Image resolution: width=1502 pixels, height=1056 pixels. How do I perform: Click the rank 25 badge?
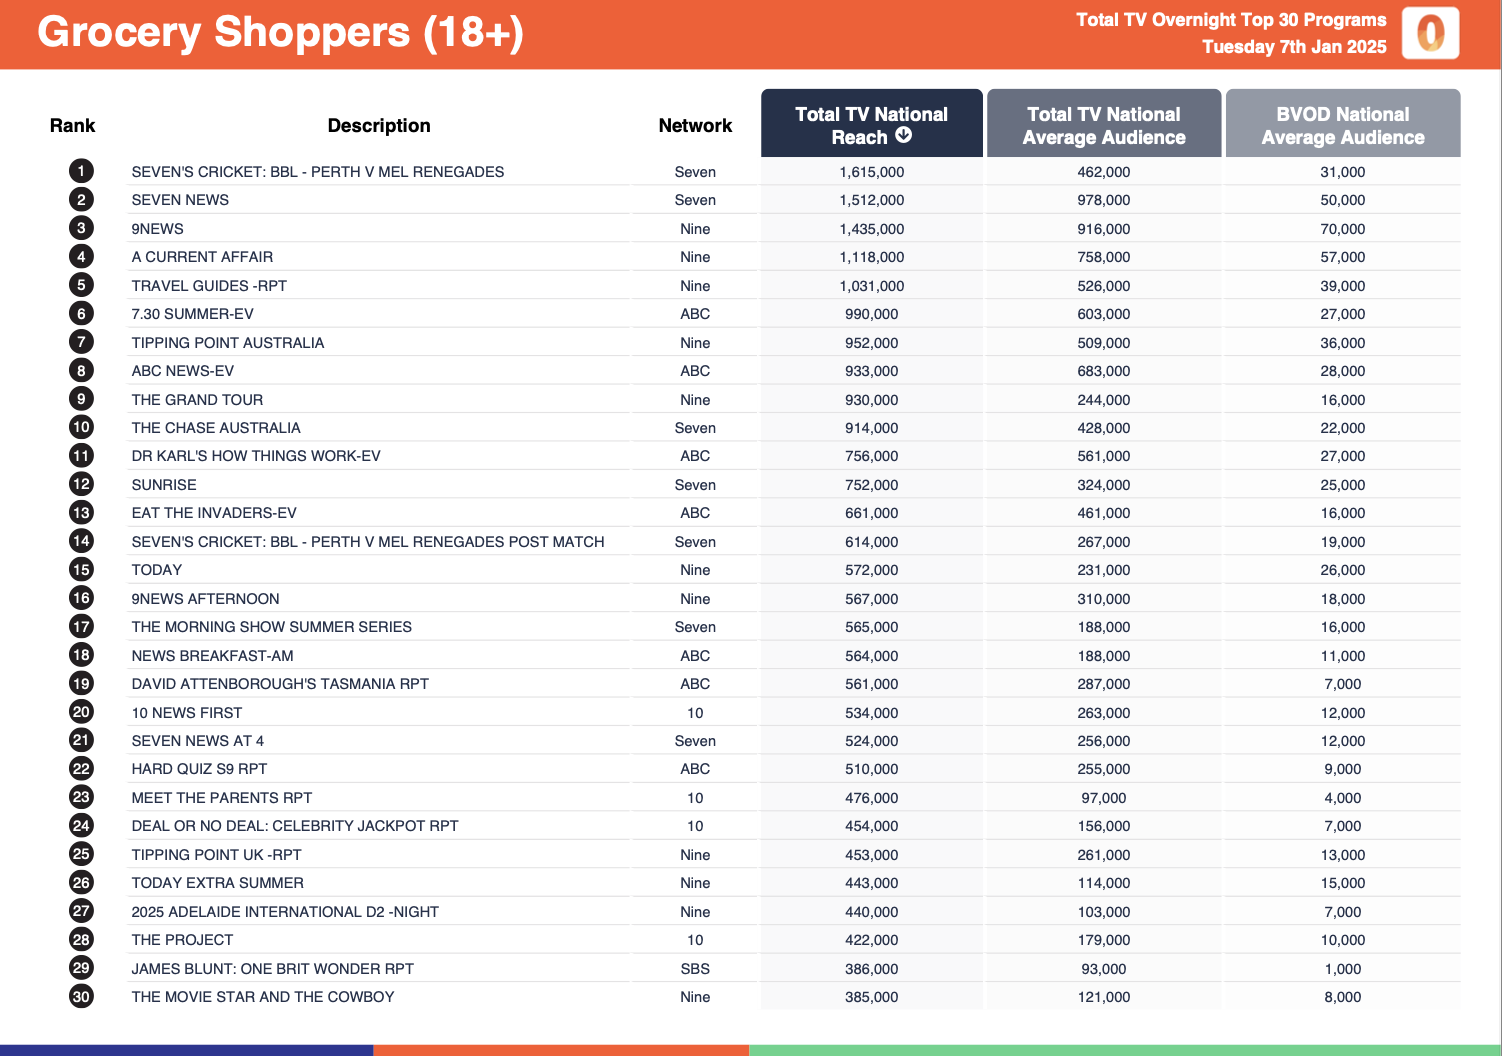point(81,854)
